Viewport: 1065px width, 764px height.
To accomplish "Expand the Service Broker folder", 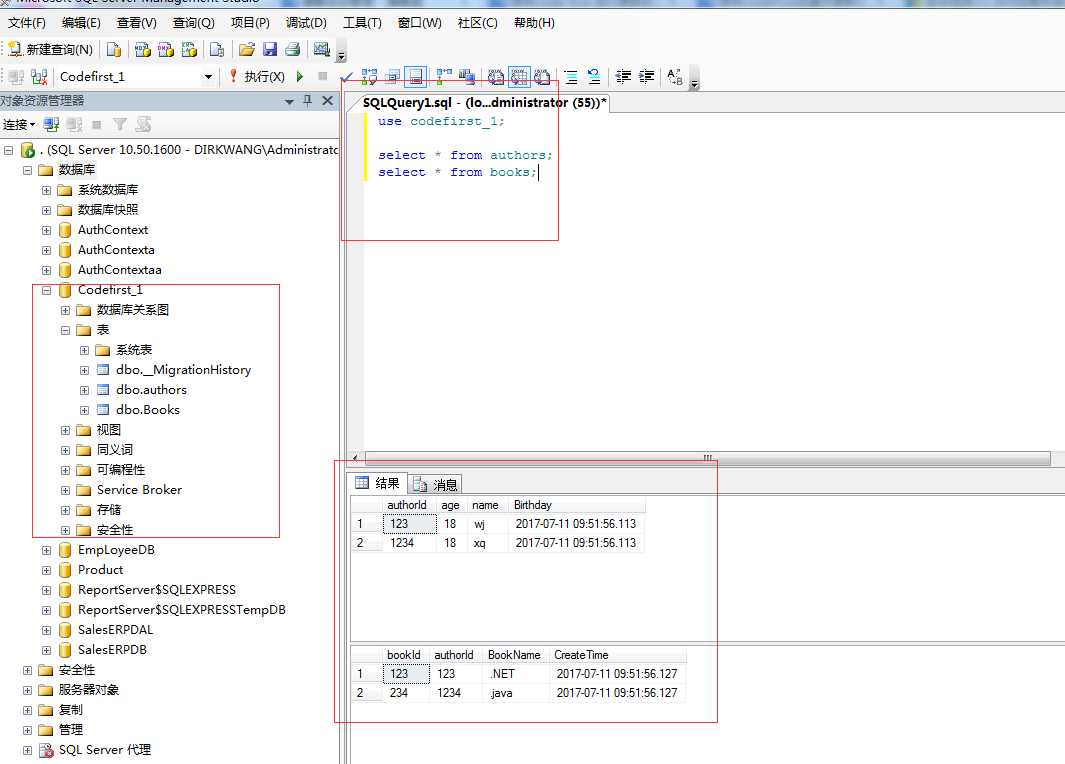I will click(x=66, y=490).
